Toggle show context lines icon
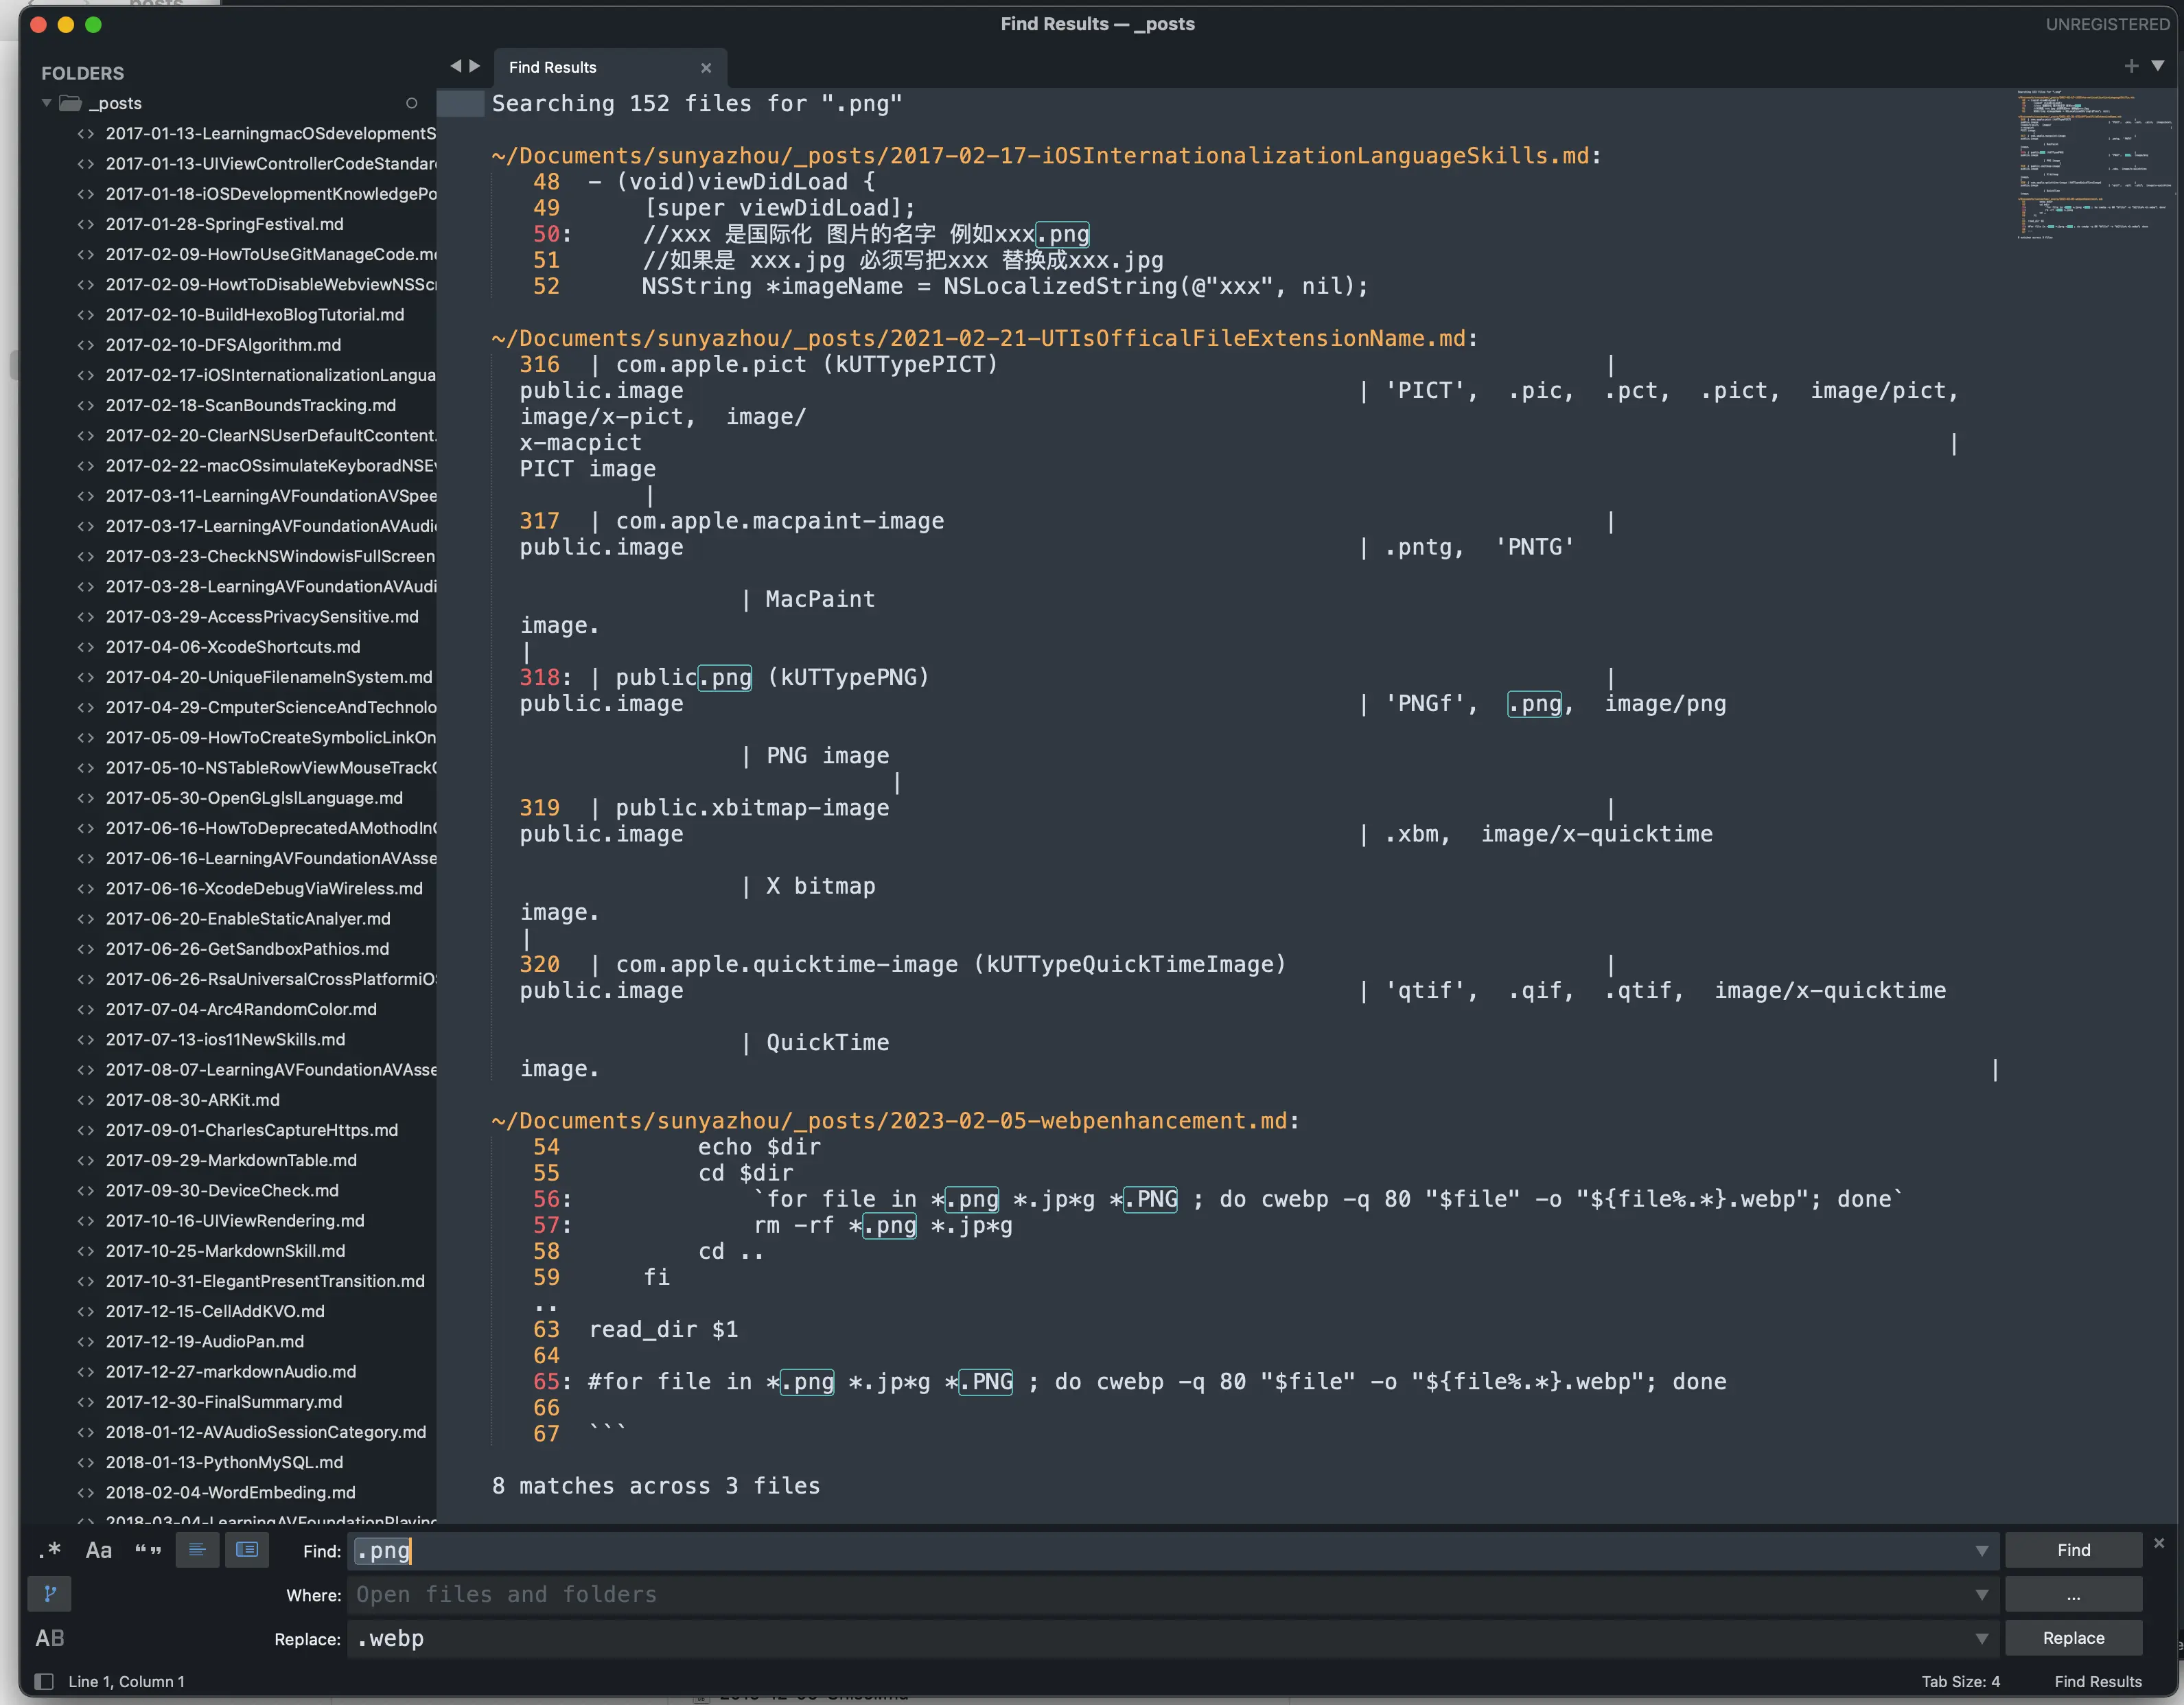The image size is (2184, 1705). point(197,1550)
